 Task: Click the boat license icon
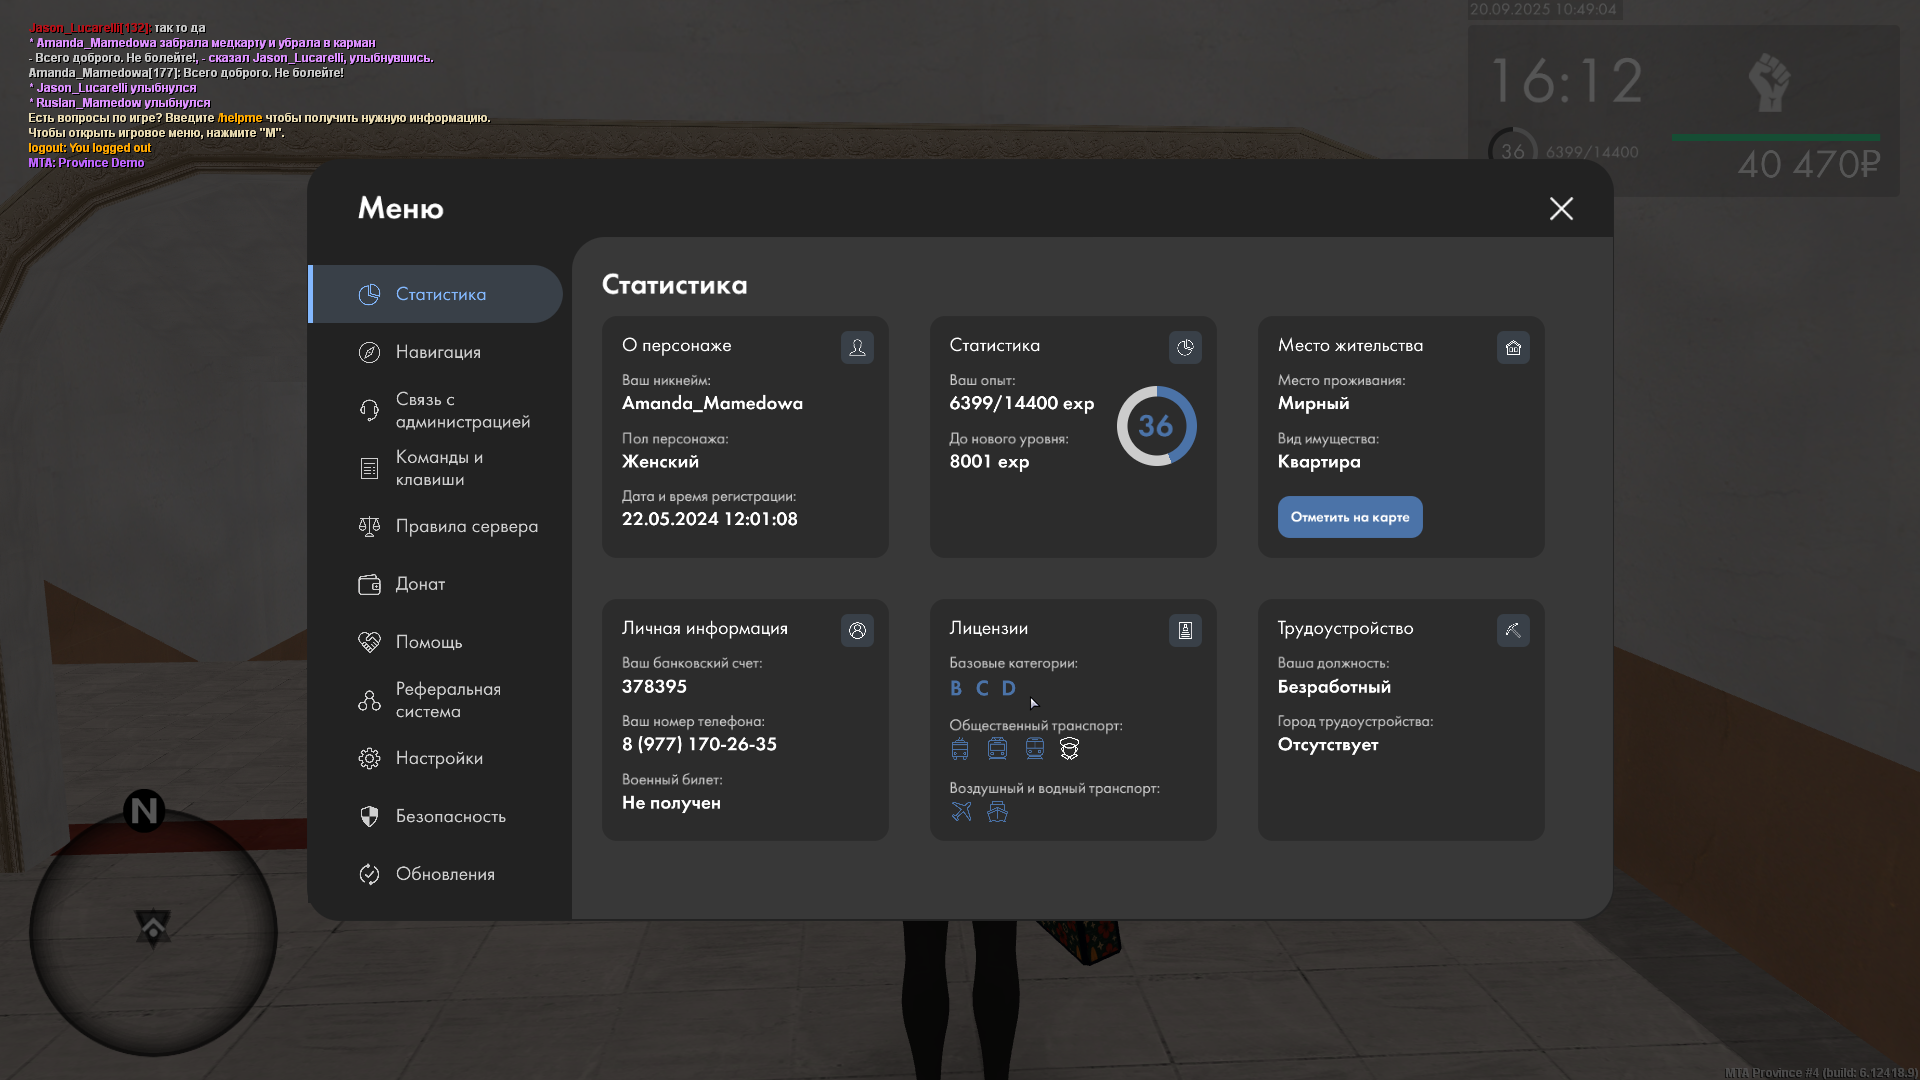[997, 811]
